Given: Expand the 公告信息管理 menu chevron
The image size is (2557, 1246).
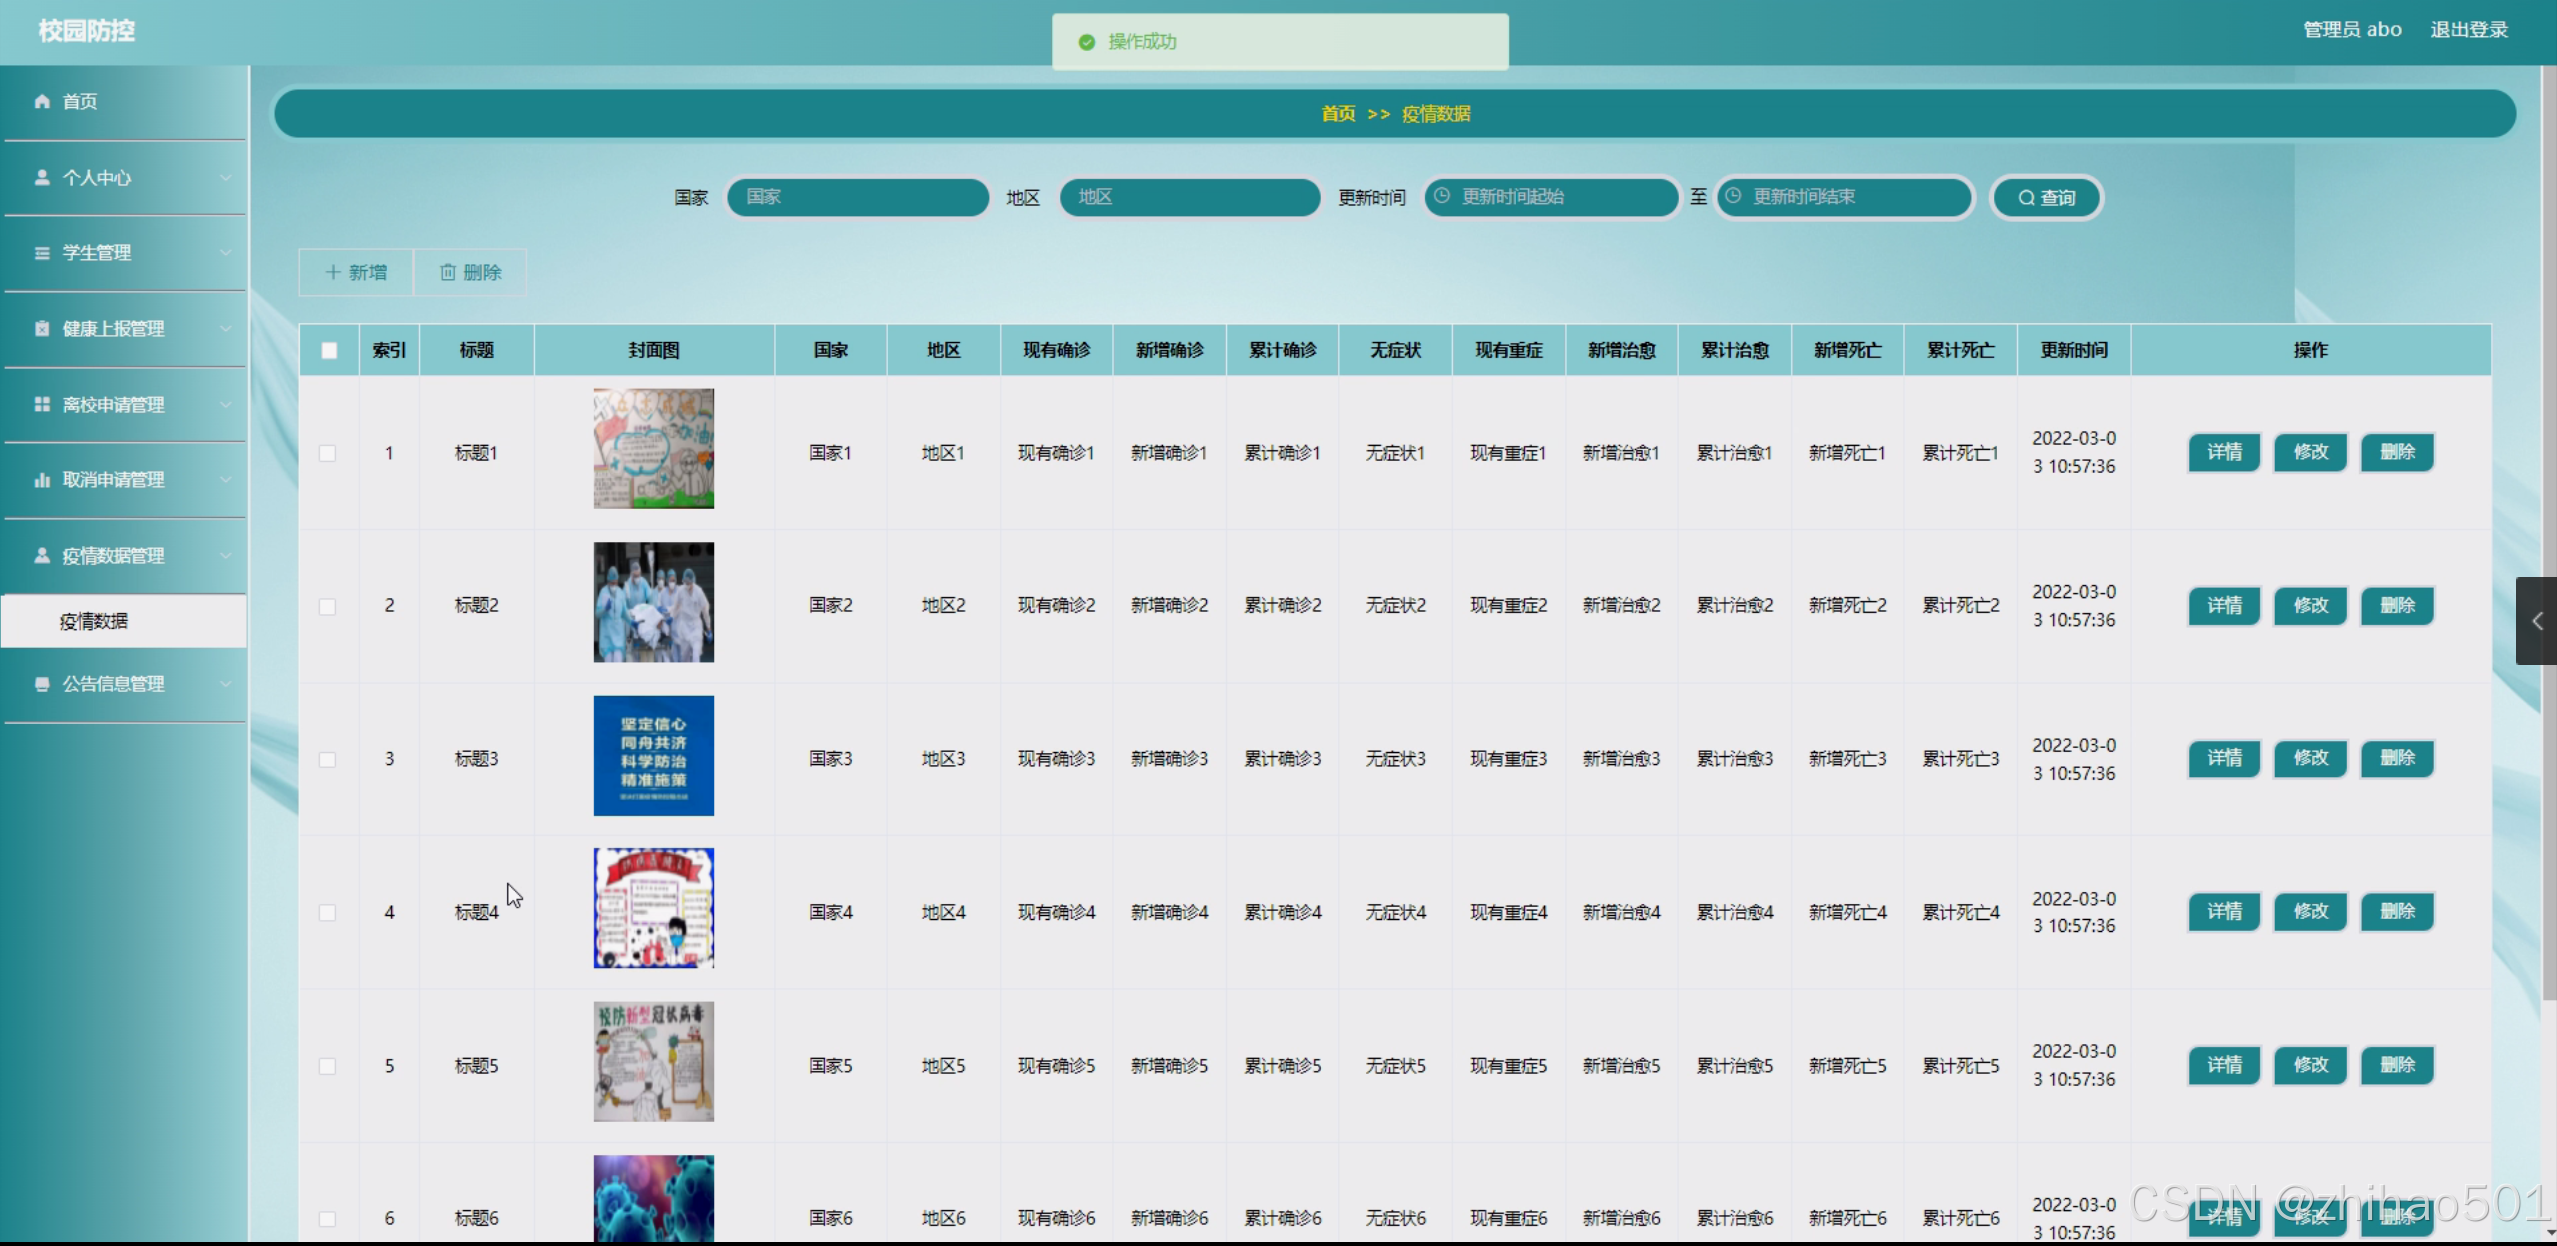Looking at the screenshot, I should (226, 684).
